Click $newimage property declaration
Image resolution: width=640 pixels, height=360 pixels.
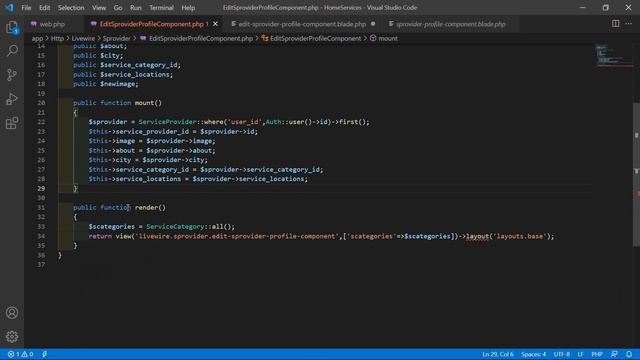[118, 84]
